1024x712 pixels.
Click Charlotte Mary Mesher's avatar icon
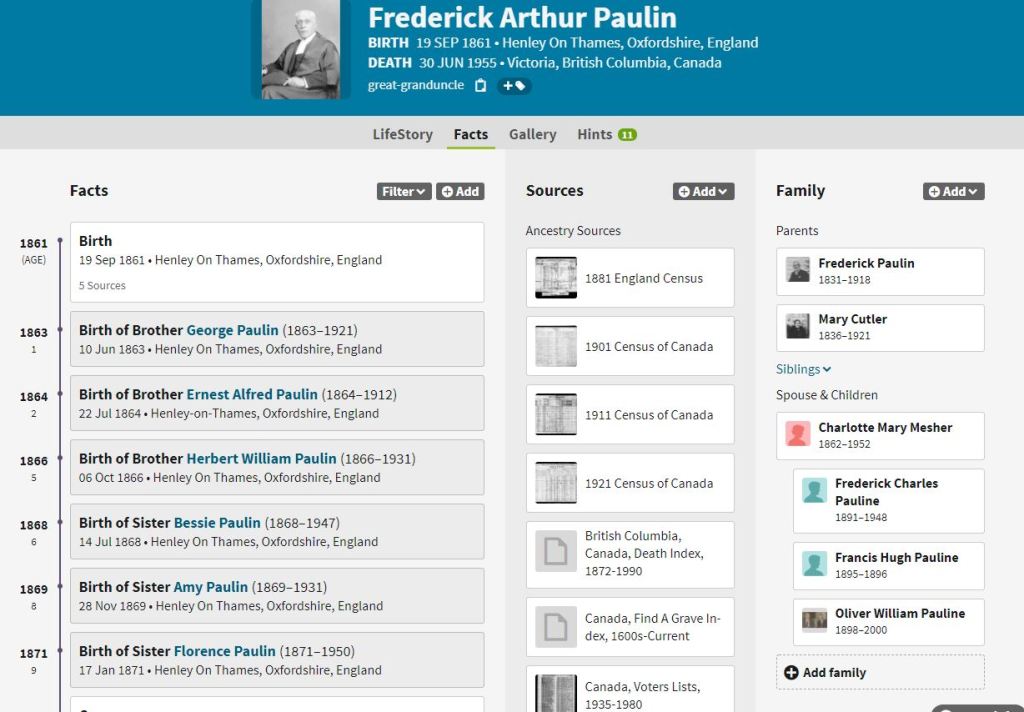click(x=798, y=434)
